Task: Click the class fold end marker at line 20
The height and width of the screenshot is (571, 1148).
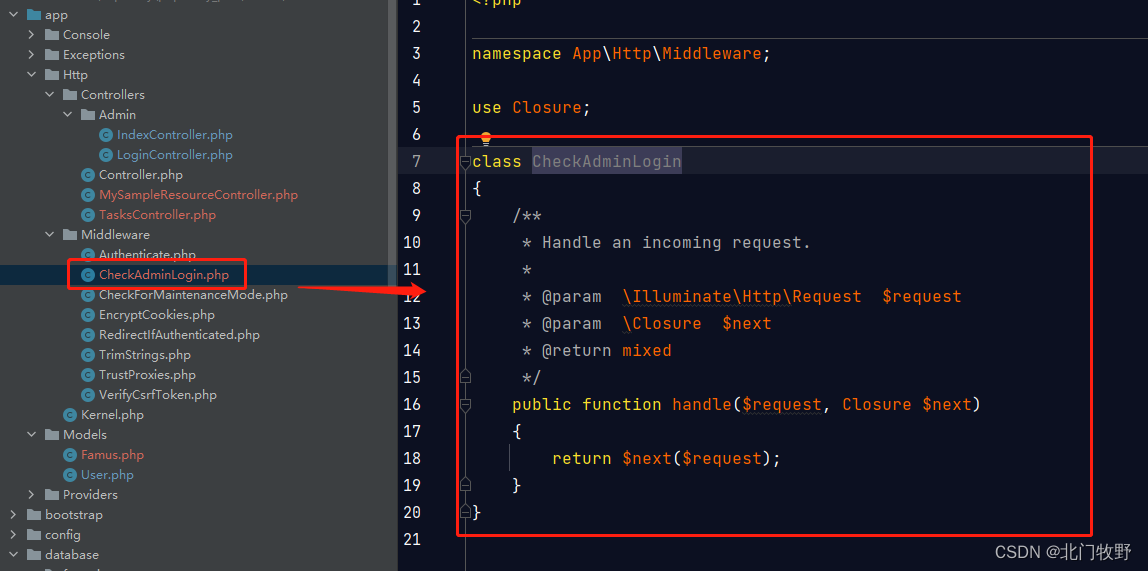Action: (x=465, y=511)
